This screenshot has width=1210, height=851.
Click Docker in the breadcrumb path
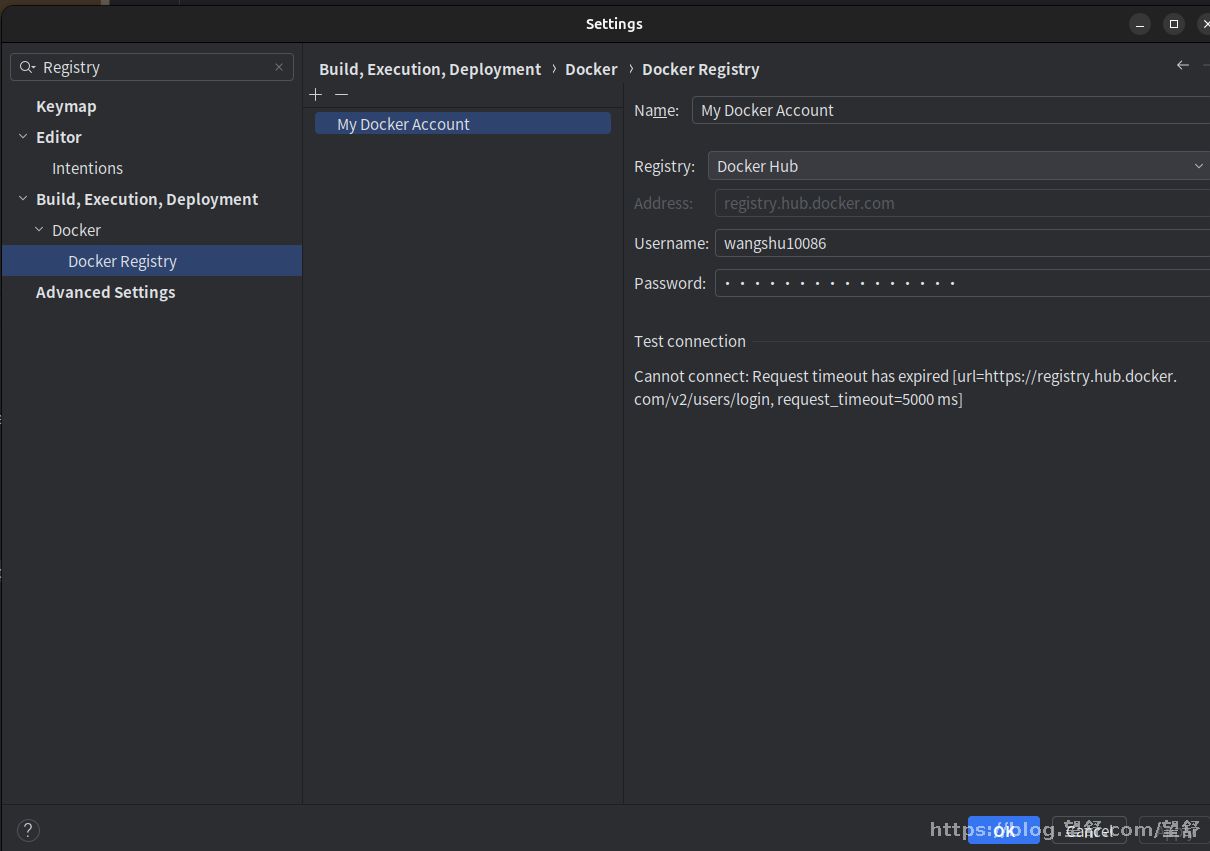(591, 69)
